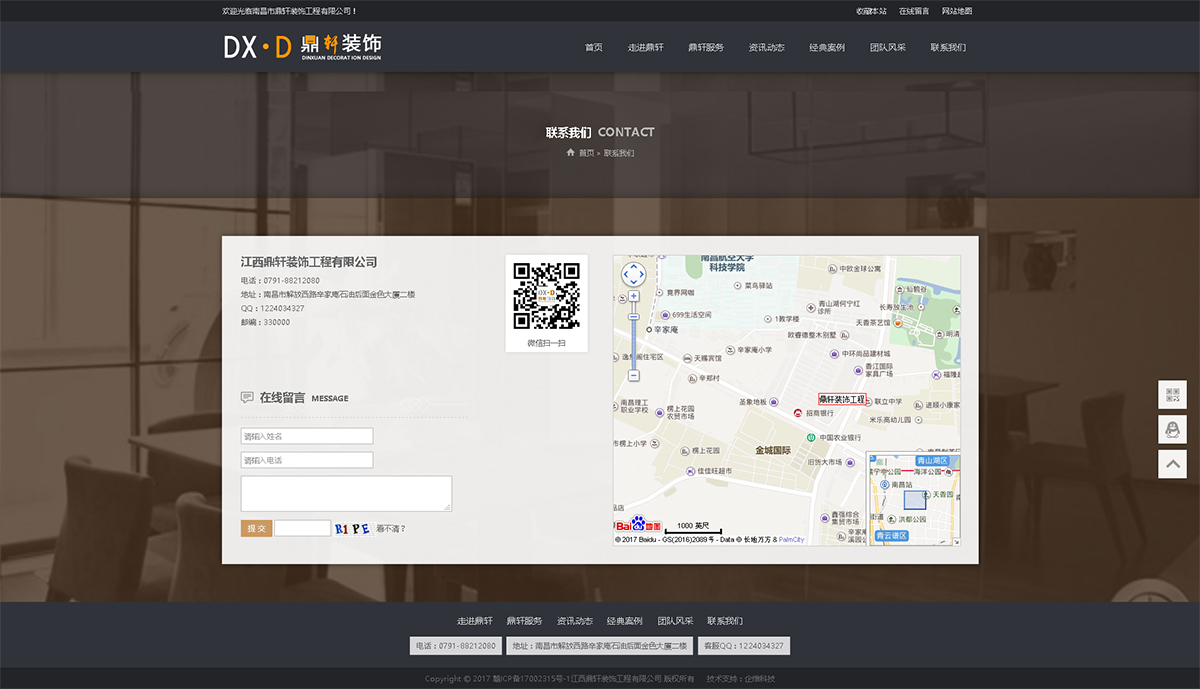Click the 南昌站 icon in the overview map
This screenshot has width=1200, height=689.
pyautogui.click(x=884, y=484)
